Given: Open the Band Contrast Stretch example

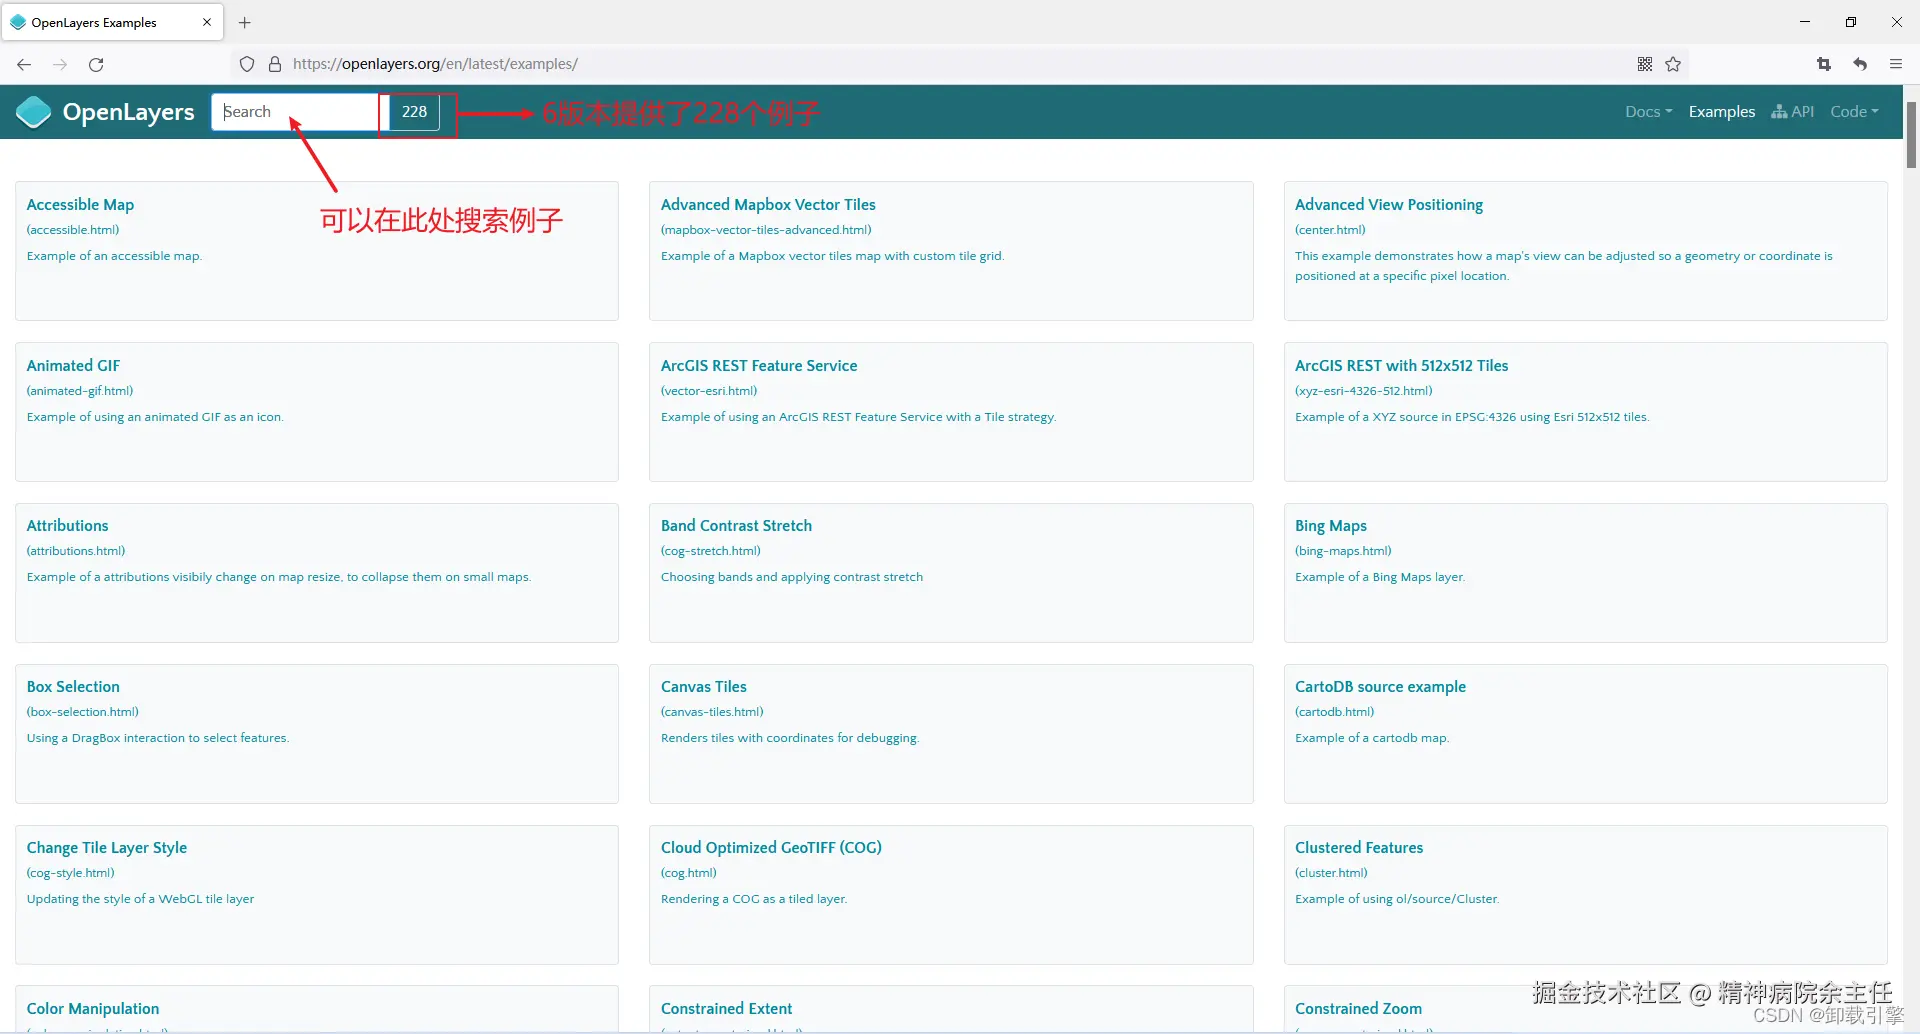Looking at the screenshot, I should point(736,526).
